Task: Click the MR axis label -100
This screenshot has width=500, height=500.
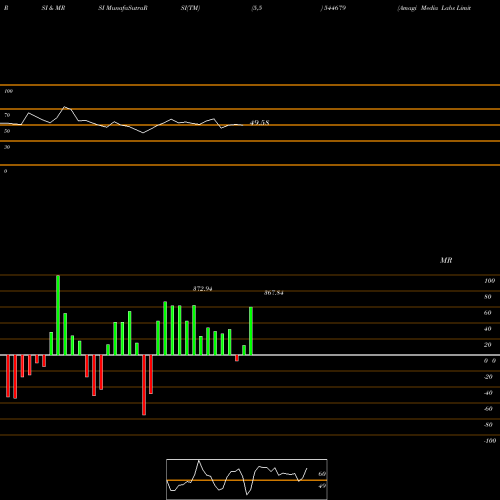Action: (x=490, y=441)
